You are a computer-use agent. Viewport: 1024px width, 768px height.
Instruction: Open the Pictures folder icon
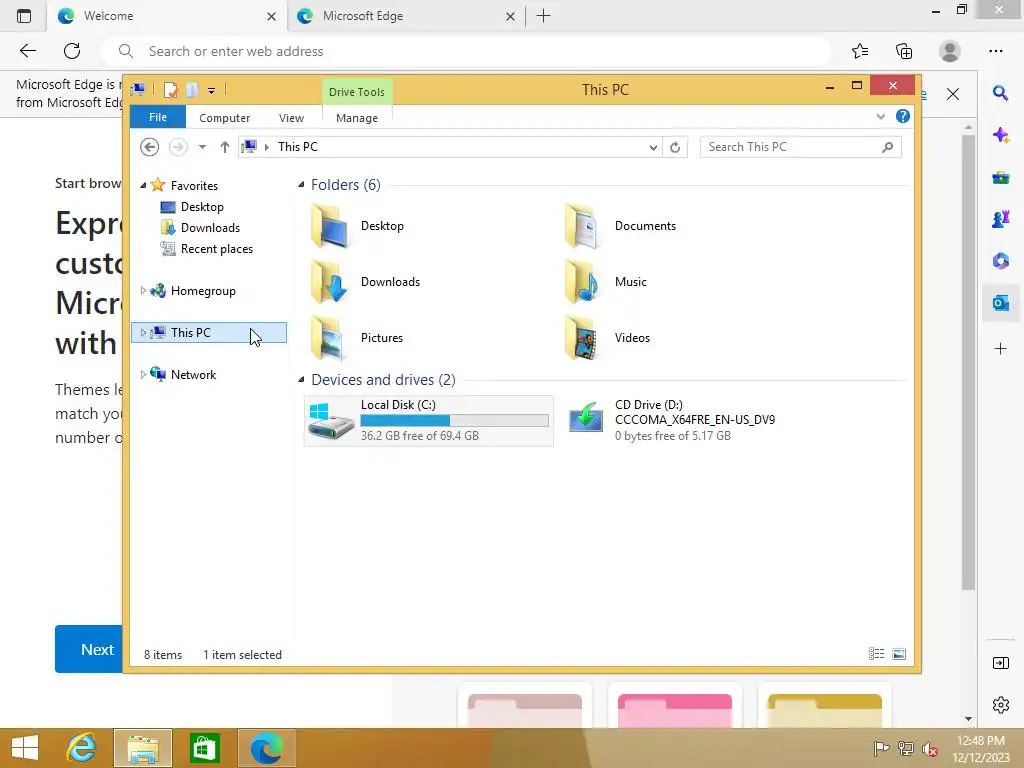[x=328, y=338]
